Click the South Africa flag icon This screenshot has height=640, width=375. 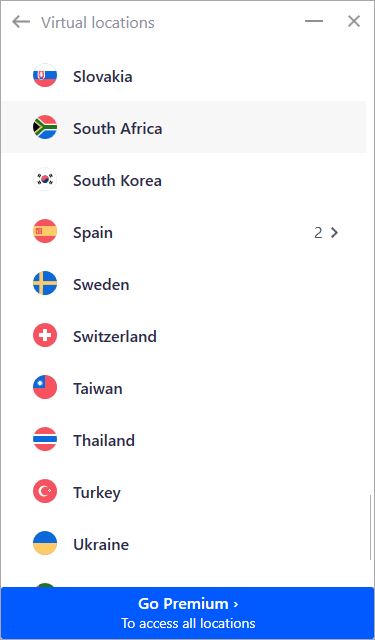(x=45, y=128)
